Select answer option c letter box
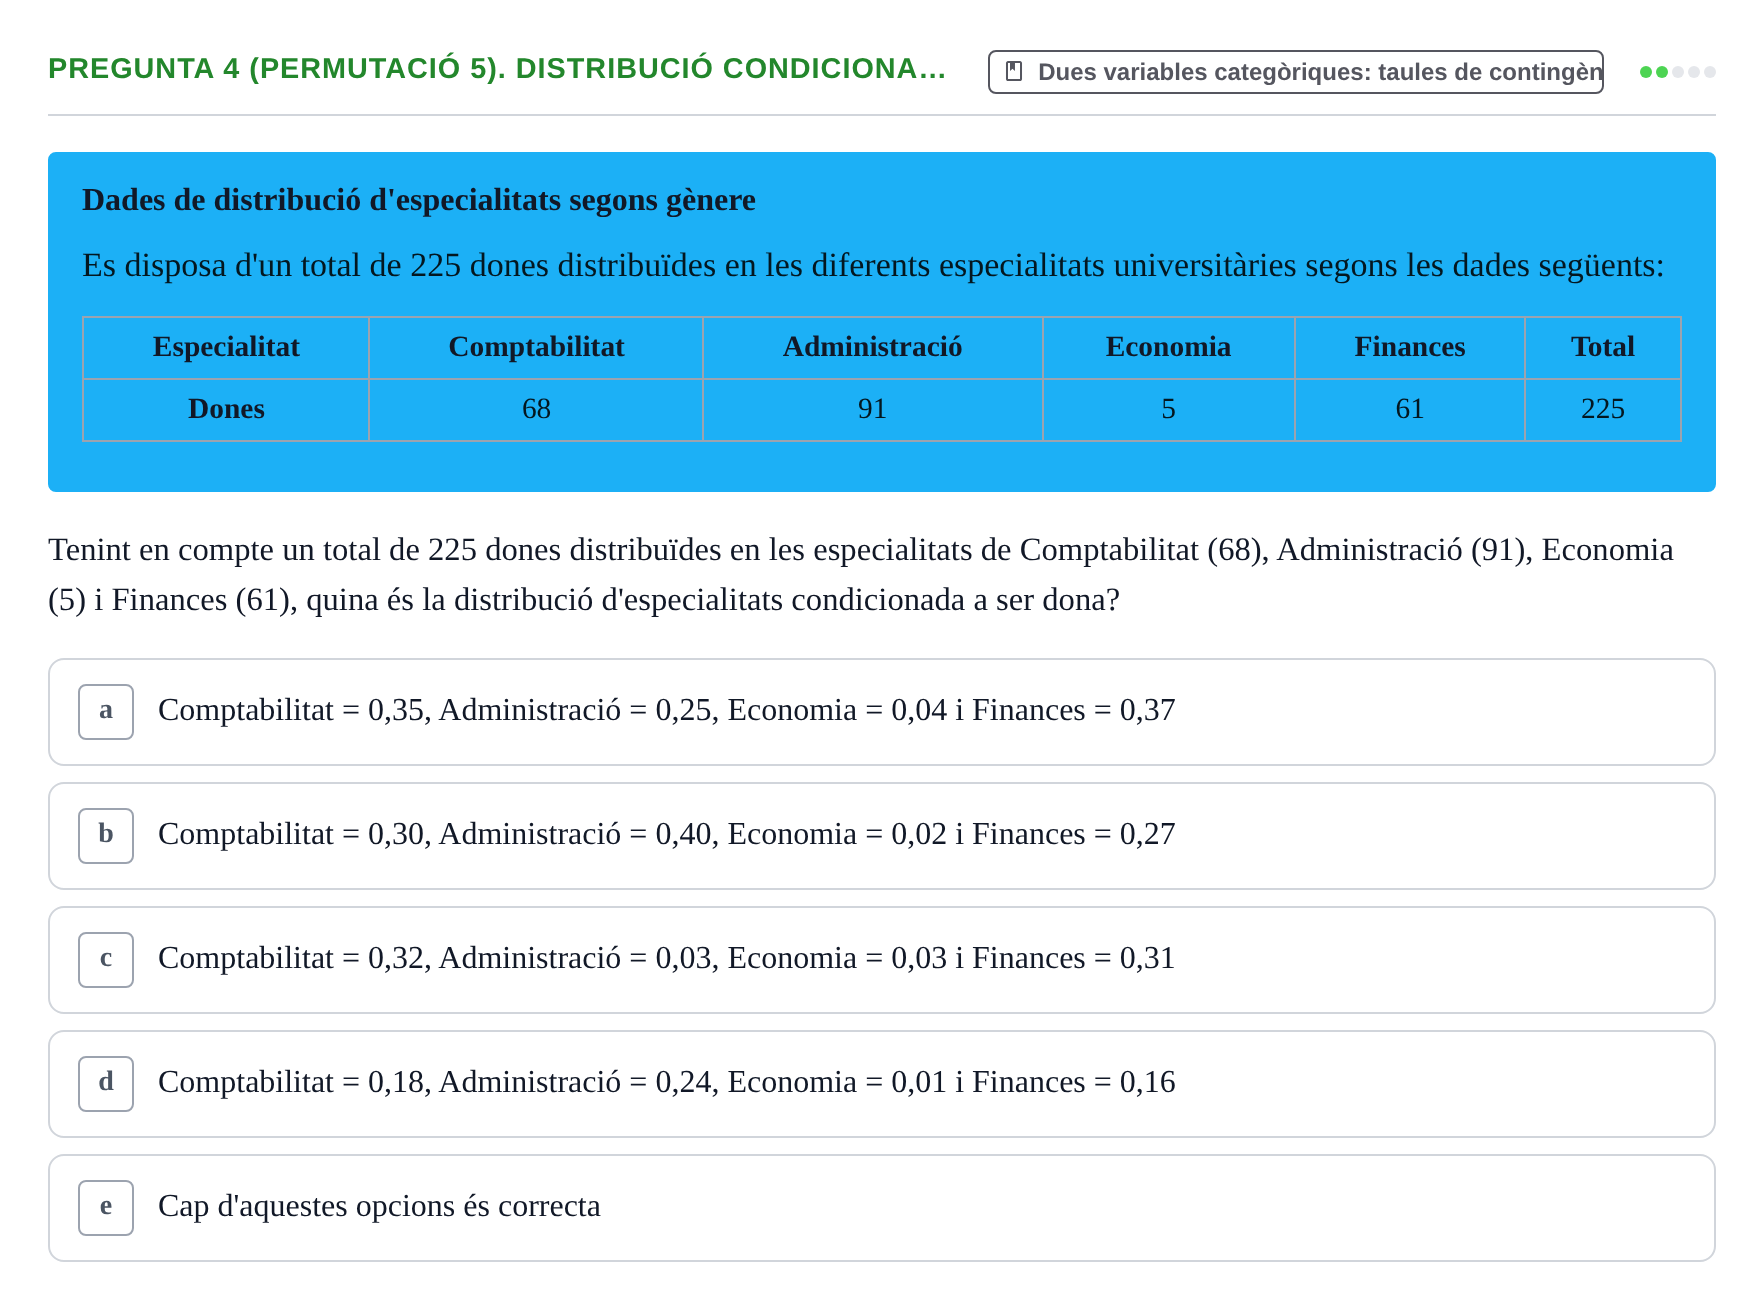 pos(106,959)
